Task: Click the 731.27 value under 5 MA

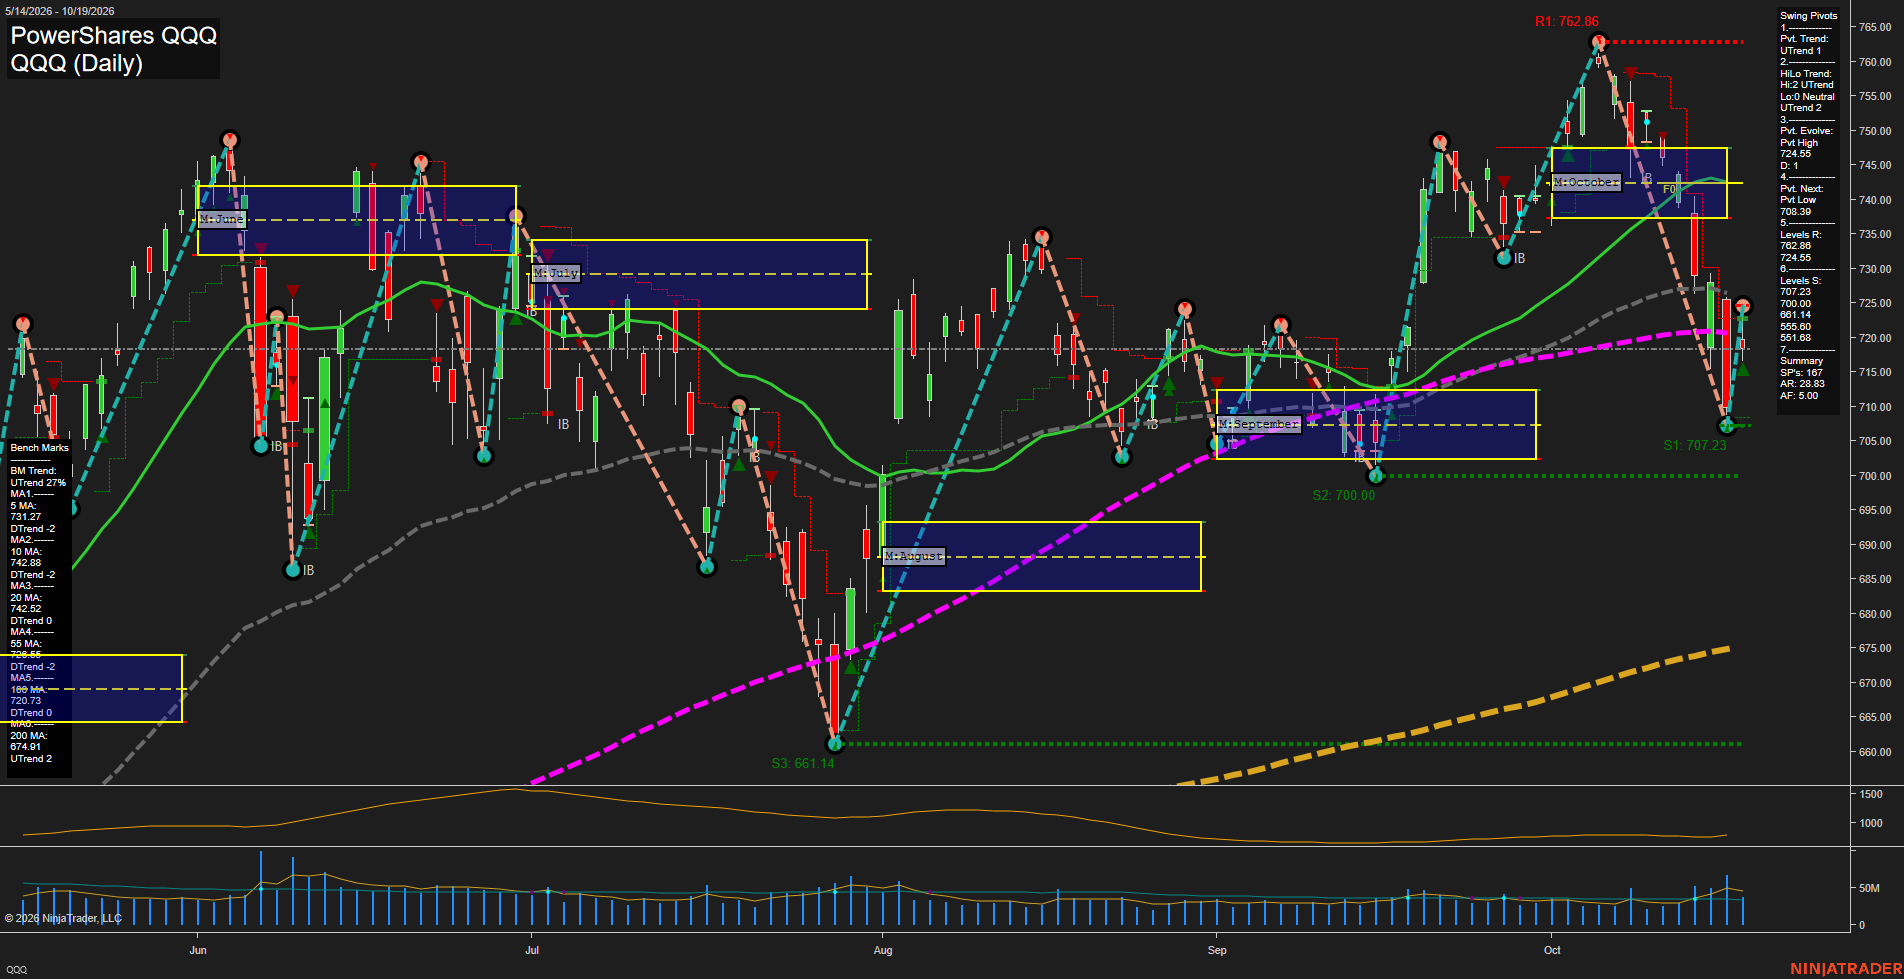Action: (x=26, y=517)
